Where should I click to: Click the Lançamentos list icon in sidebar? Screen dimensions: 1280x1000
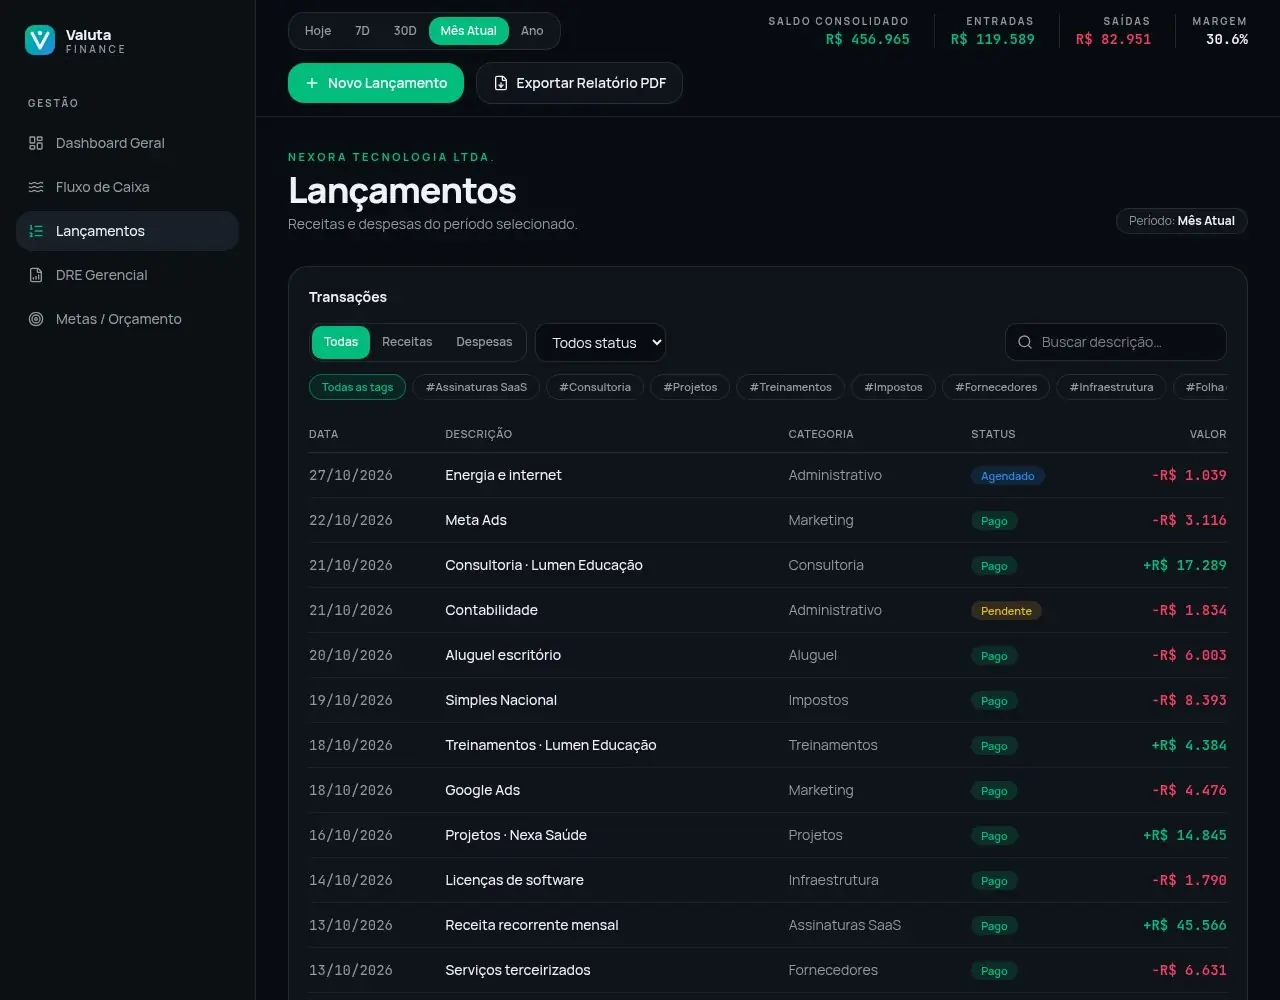pyautogui.click(x=36, y=231)
